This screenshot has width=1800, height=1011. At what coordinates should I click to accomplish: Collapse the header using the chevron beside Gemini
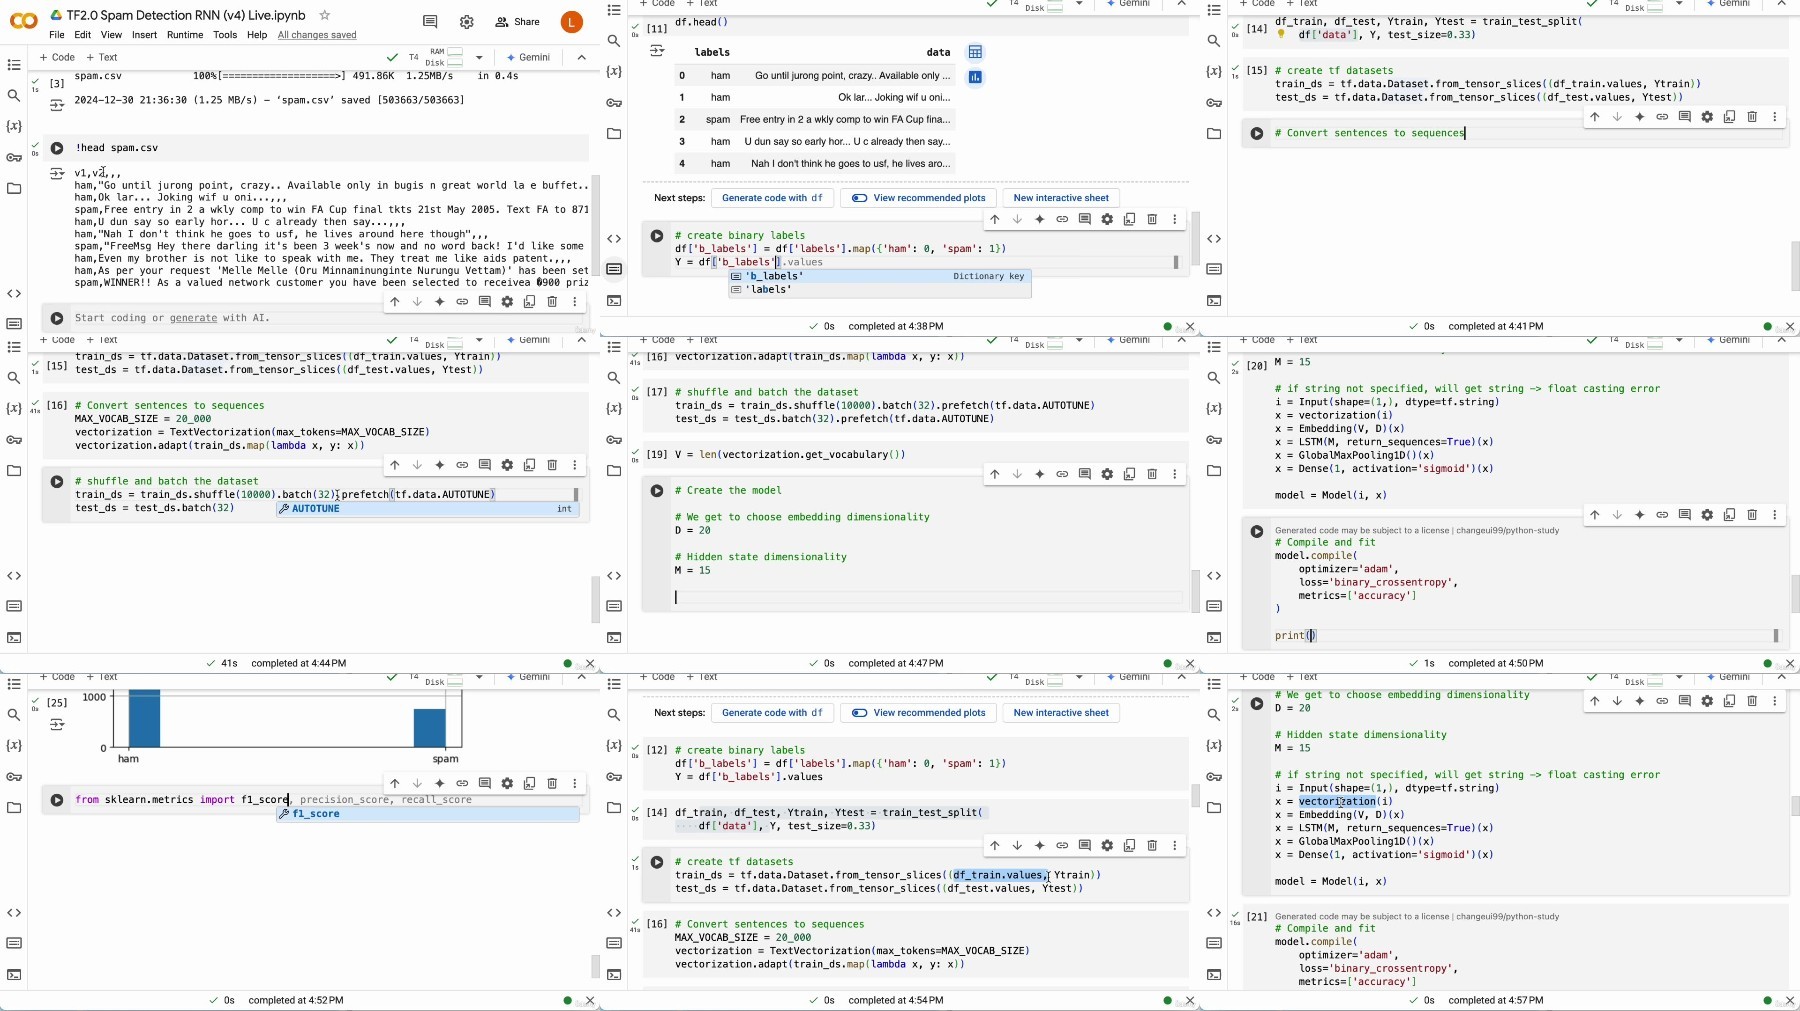[x=581, y=57]
